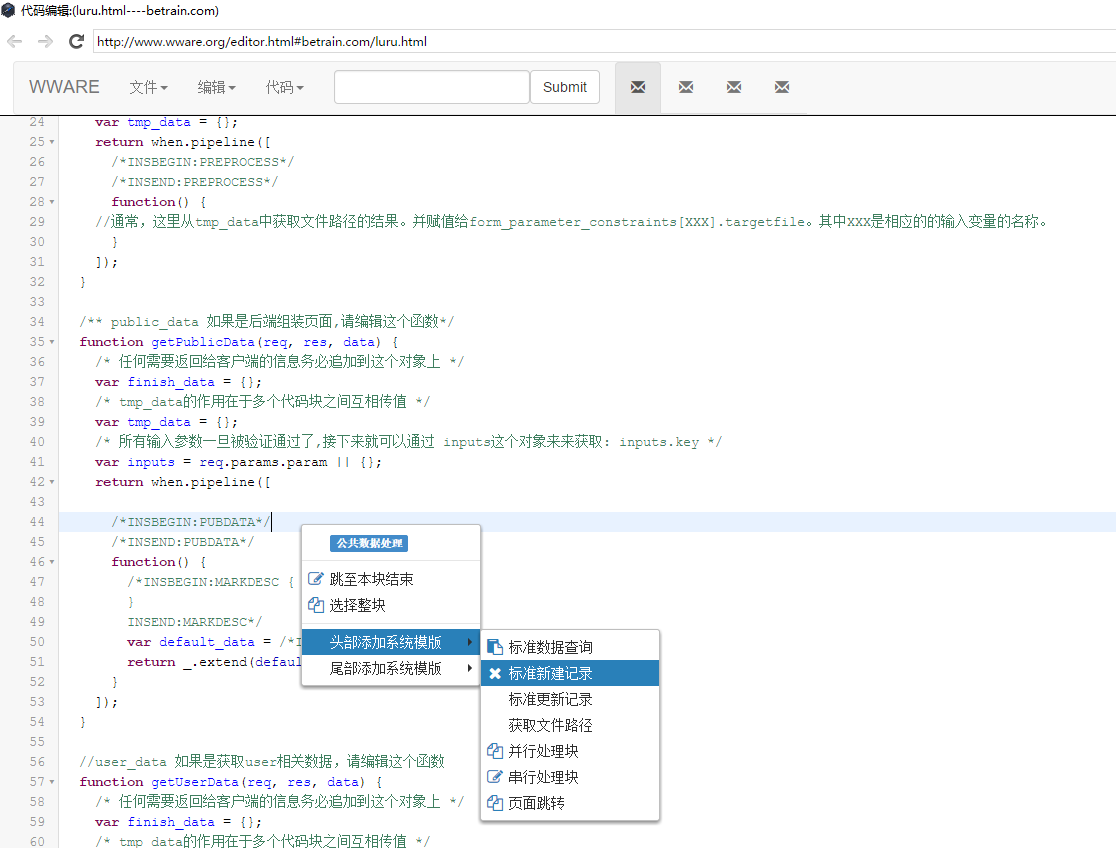Screen dimensions: 1116x848
Task: Click the copy icon beside 页面跳转
Action: click(495, 803)
